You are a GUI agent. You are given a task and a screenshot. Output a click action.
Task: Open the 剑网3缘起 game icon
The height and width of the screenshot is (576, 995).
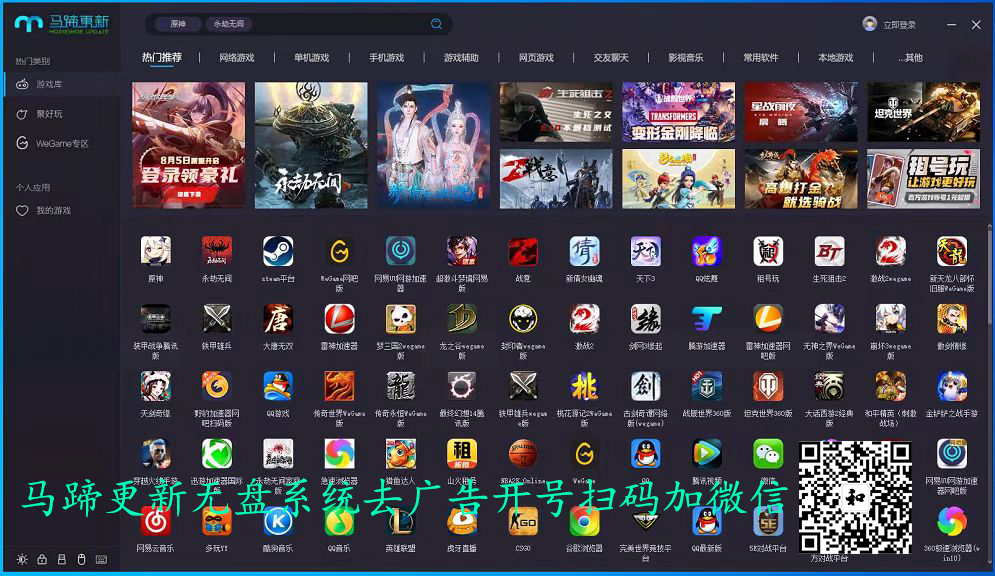pyautogui.click(x=645, y=318)
